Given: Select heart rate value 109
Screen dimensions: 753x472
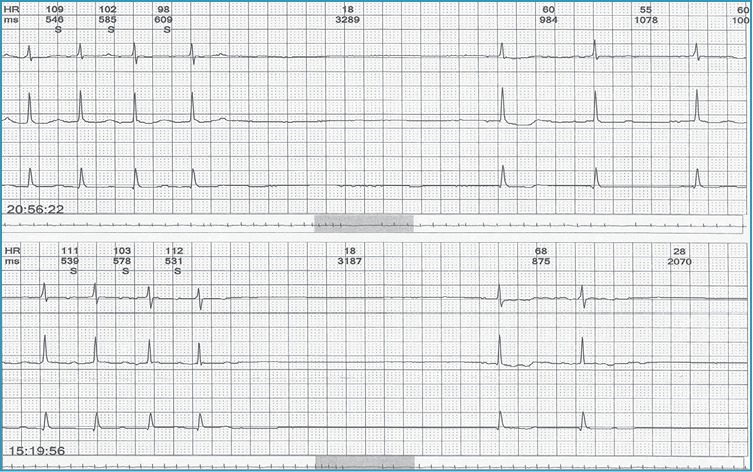Looking at the screenshot, I should click(x=54, y=10).
